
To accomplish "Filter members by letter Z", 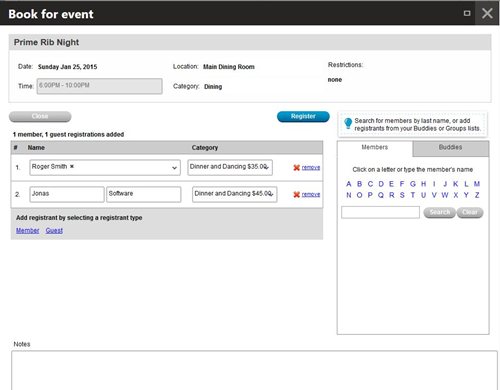I will pos(477,195).
